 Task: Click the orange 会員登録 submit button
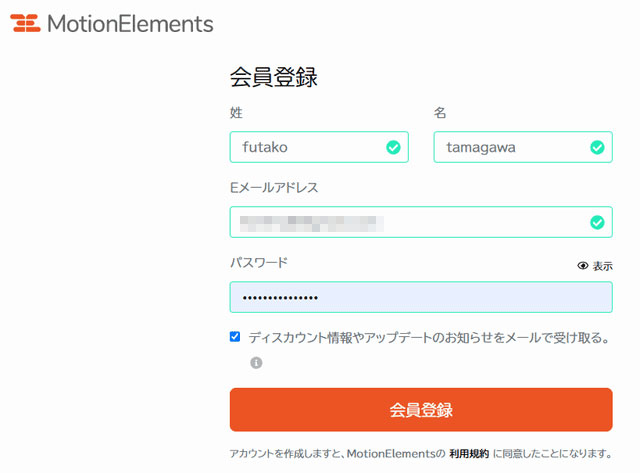pos(421,409)
